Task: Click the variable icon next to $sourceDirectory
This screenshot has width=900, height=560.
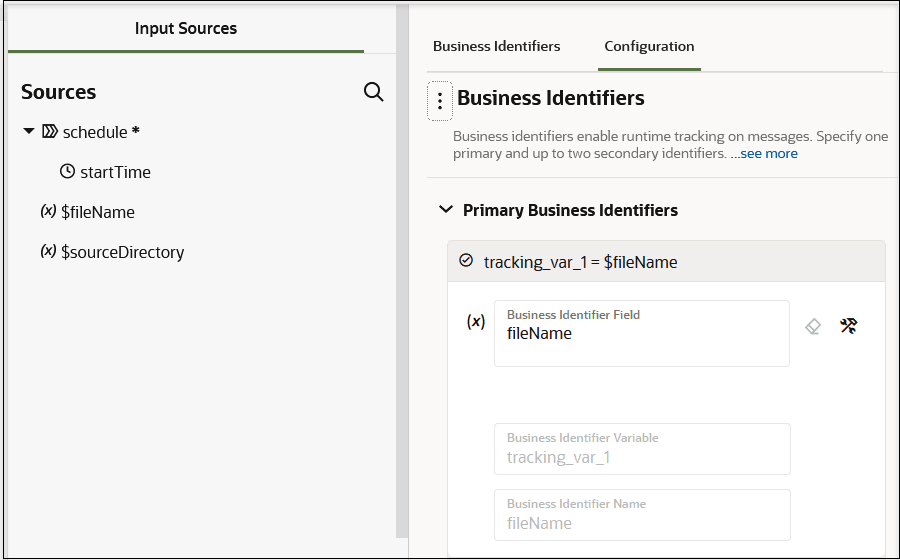Action: click(x=48, y=252)
